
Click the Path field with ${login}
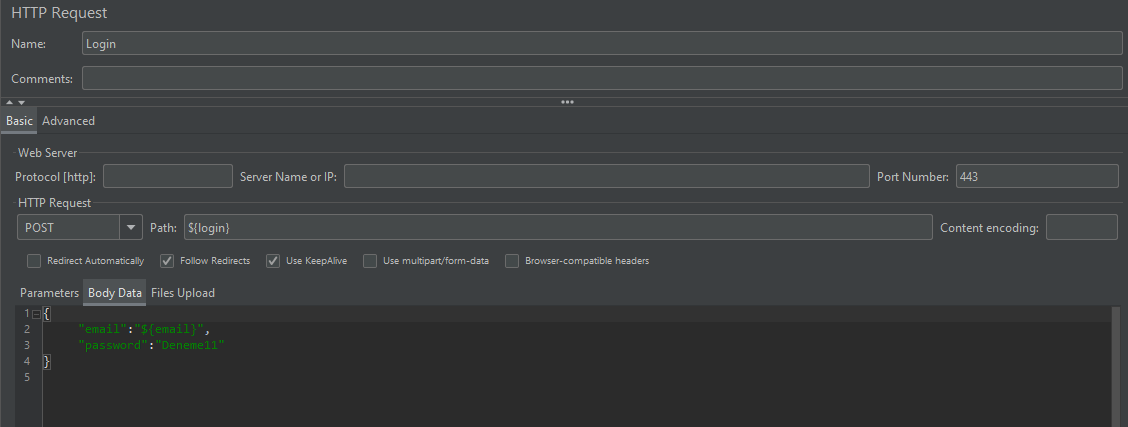[557, 228]
